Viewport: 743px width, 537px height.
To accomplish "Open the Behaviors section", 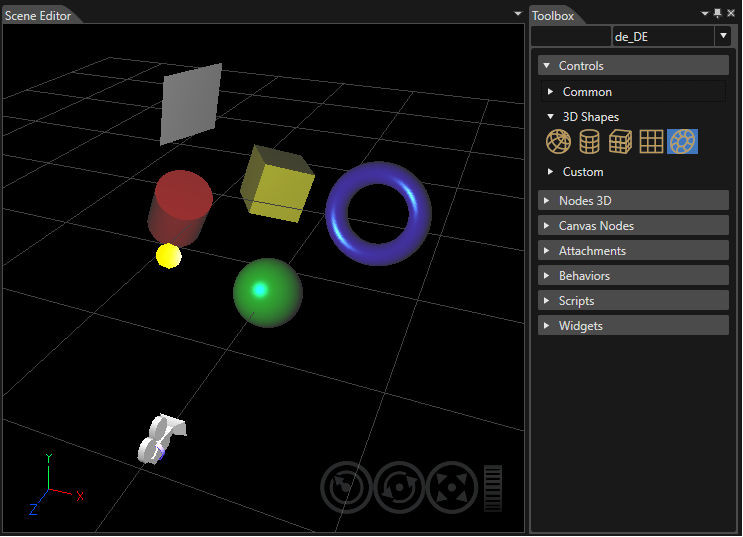I will pyautogui.click(x=634, y=275).
